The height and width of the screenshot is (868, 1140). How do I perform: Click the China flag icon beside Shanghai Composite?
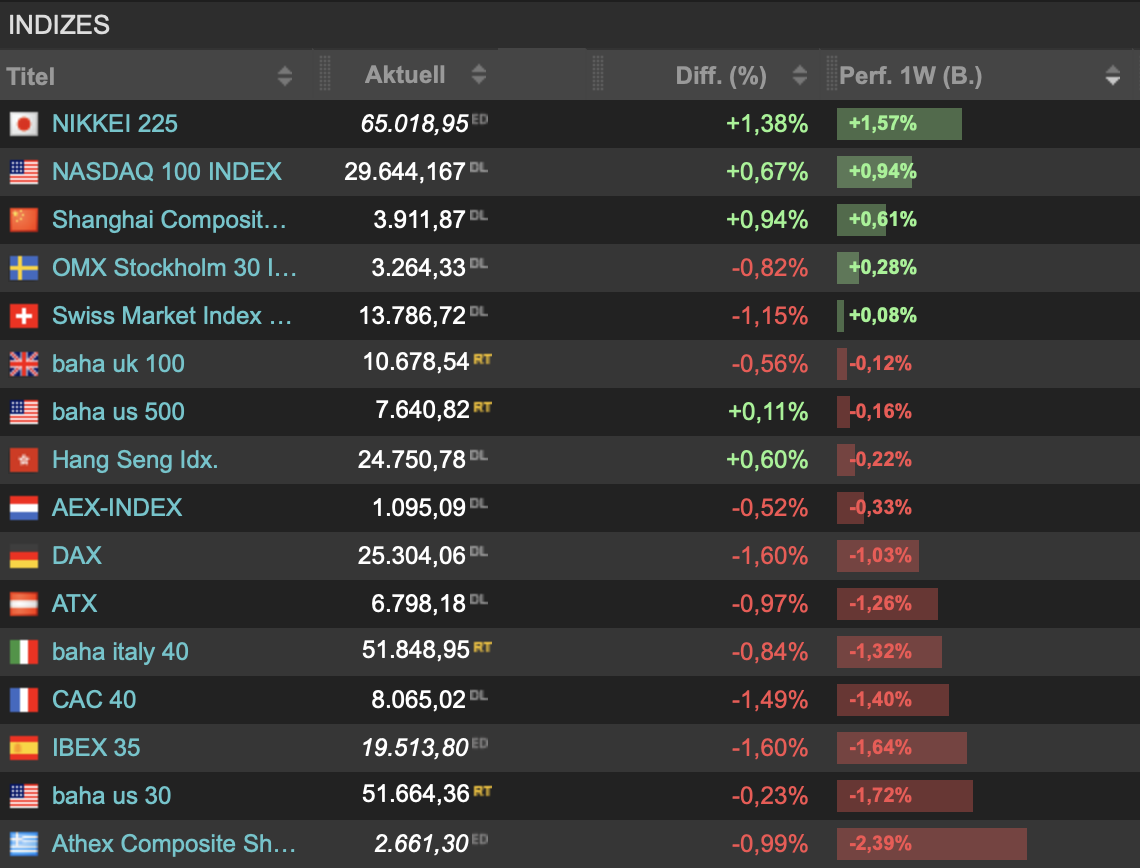[23, 220]
